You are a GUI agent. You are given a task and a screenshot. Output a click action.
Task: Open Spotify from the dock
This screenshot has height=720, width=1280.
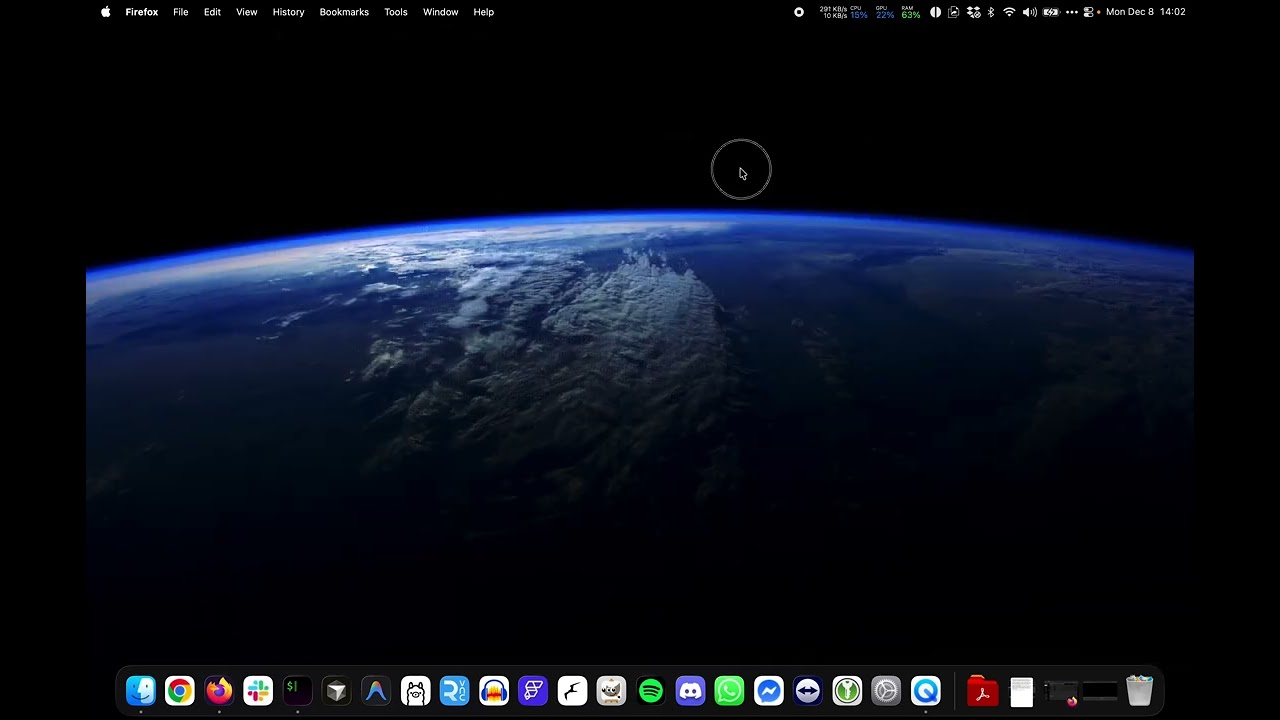pos(651,690)
